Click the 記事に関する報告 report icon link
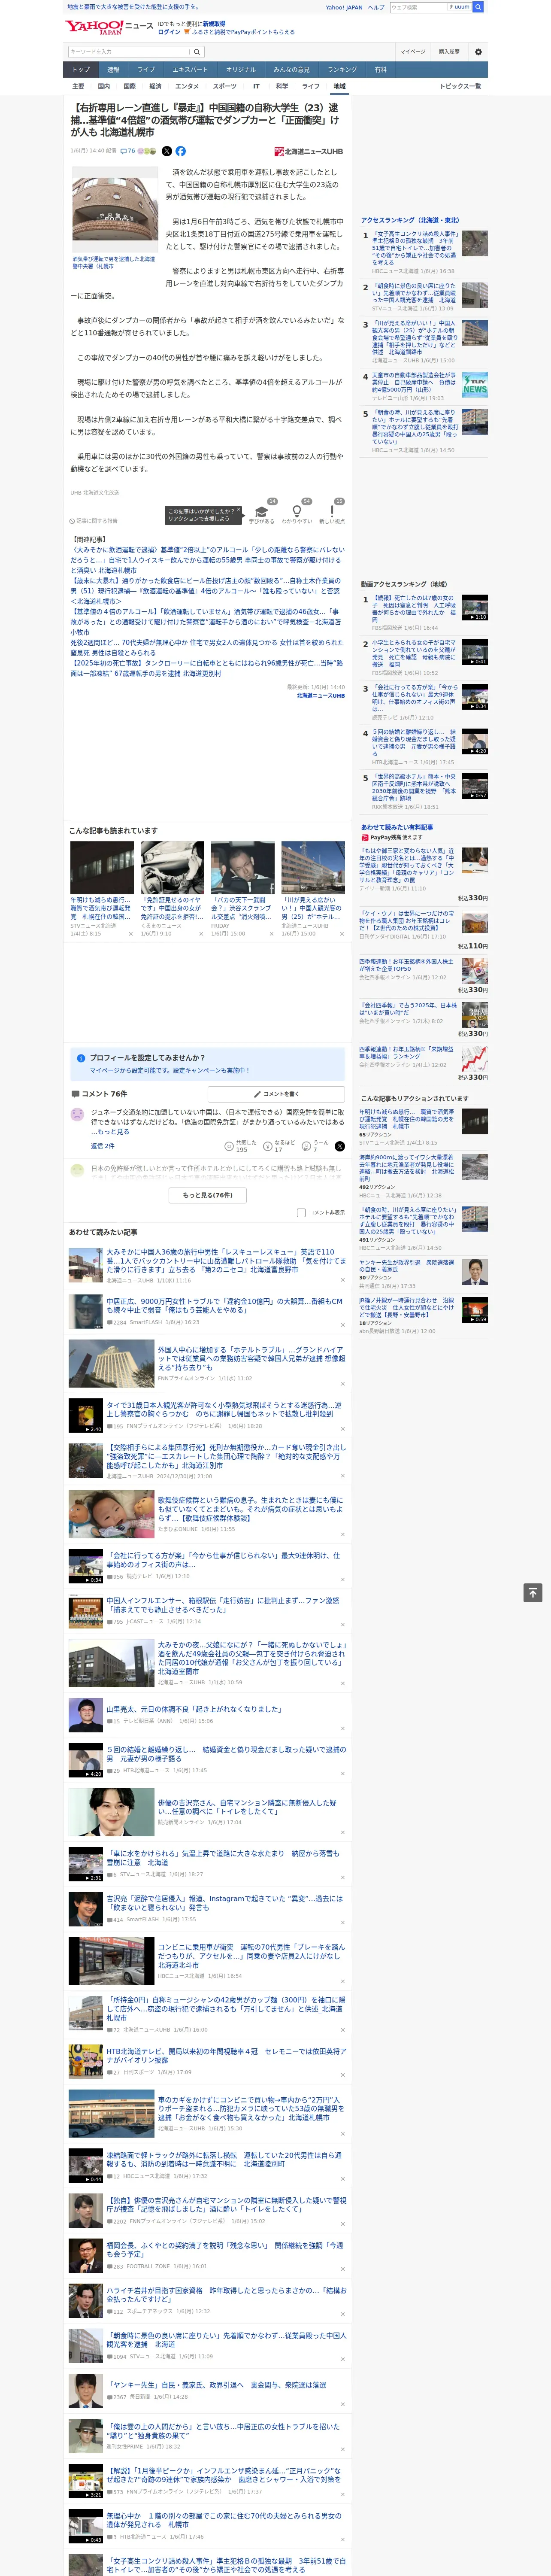Image resolution: width=551 pixels, height=2576 pixels. pyautogui.click(x=94, y=521)
